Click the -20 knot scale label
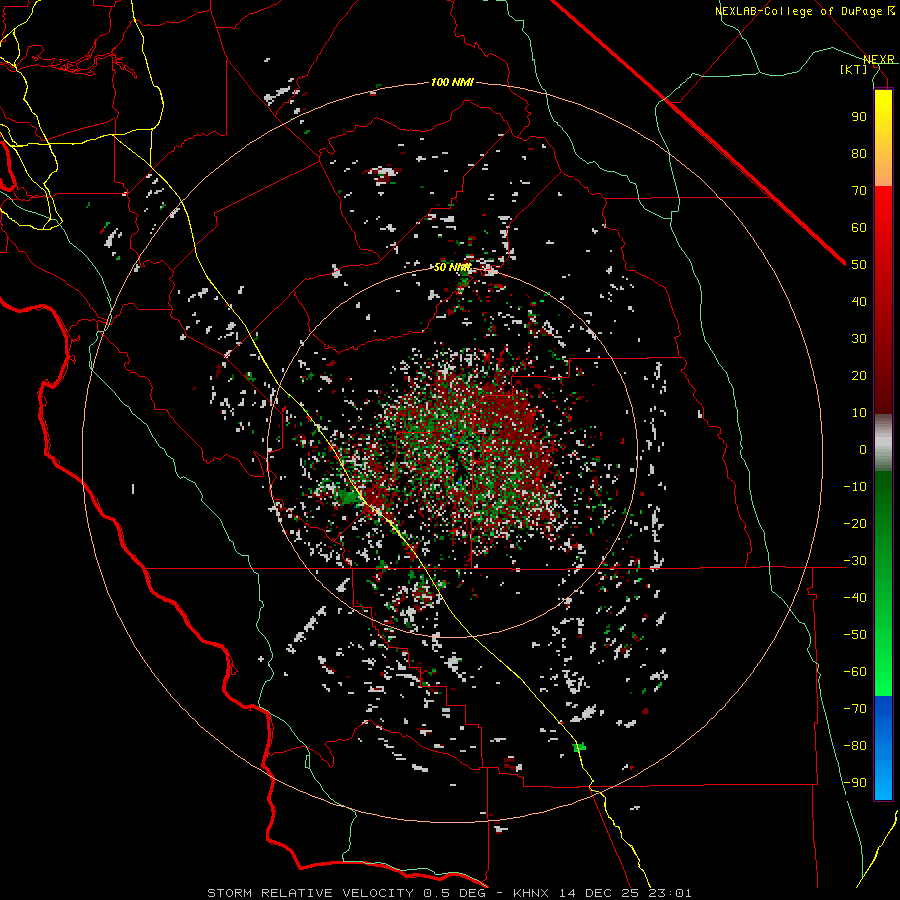This screenshot has height=900, width=900. (855, 524)
